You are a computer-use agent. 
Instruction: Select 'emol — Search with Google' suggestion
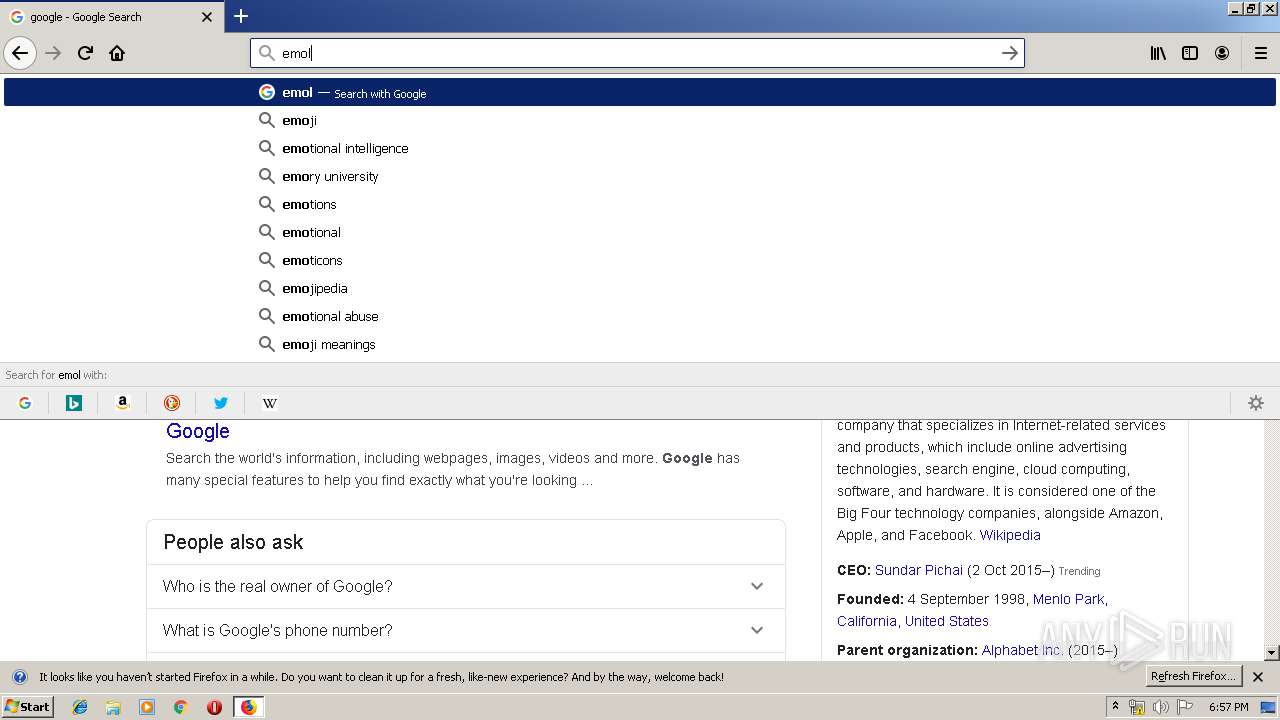[x=640, y=92]
